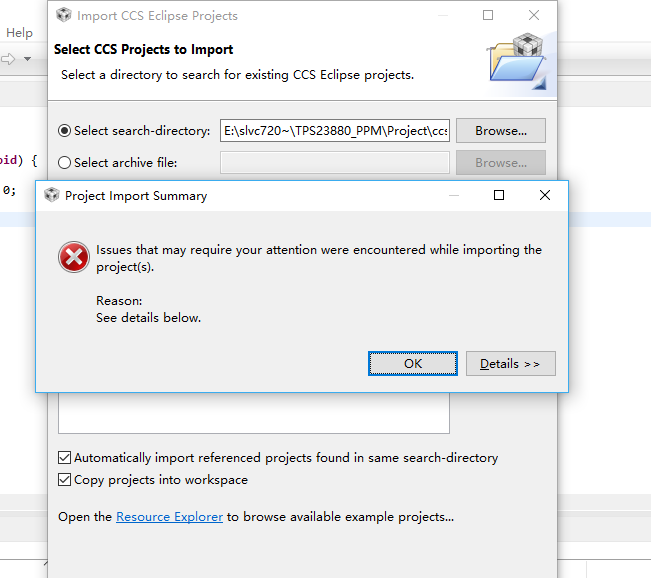This screenshot has width=651, height=578.
Task: Uncheck Copy projects into workspace
Action: [x=64, y=480]
